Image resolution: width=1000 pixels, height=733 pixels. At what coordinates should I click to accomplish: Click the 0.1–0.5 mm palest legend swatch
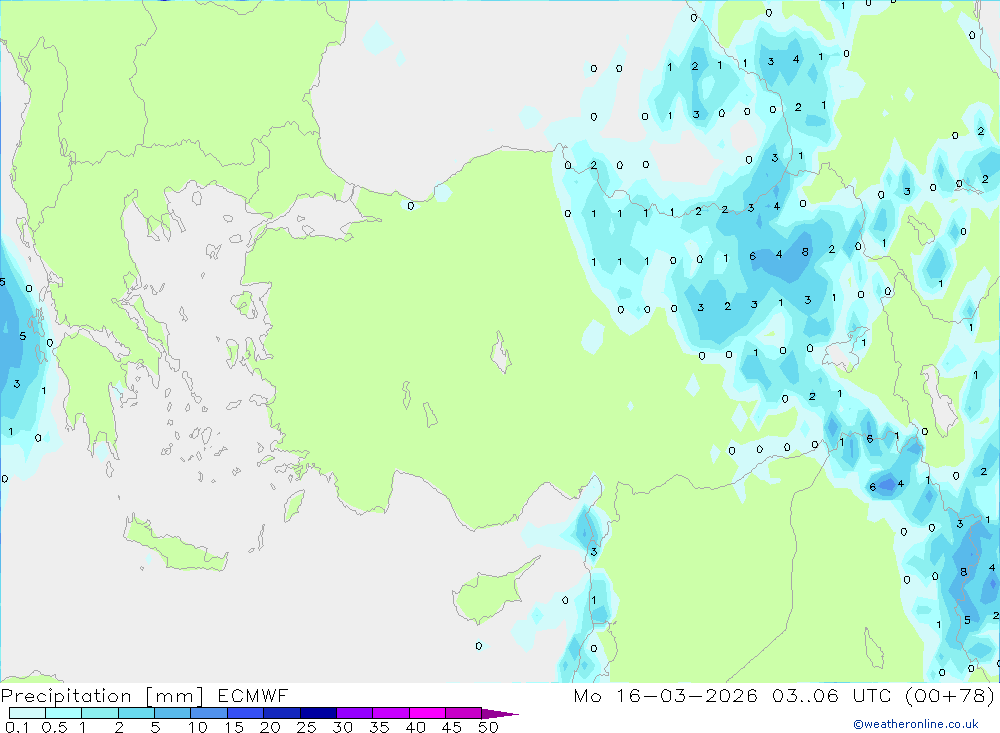(x=27, y=713)
